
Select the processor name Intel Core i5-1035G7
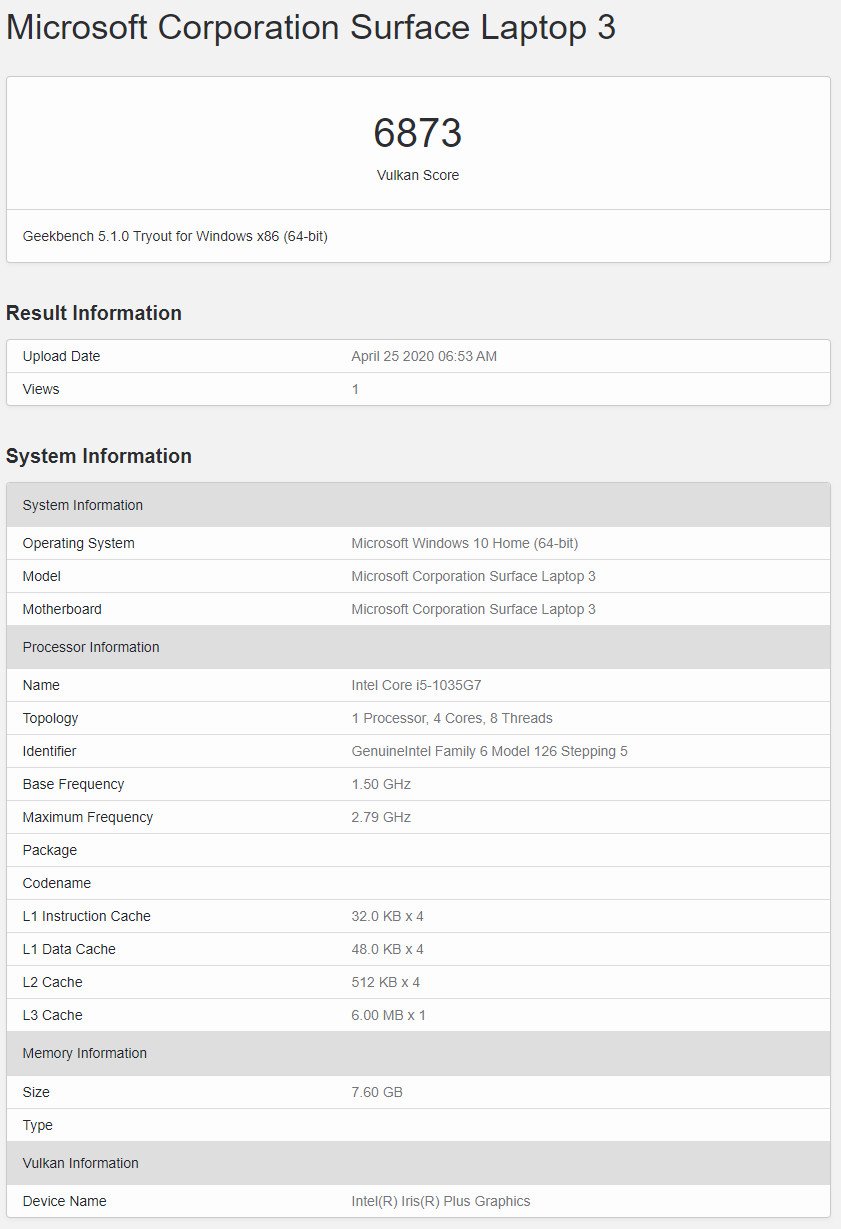click(x=417, y=686)
